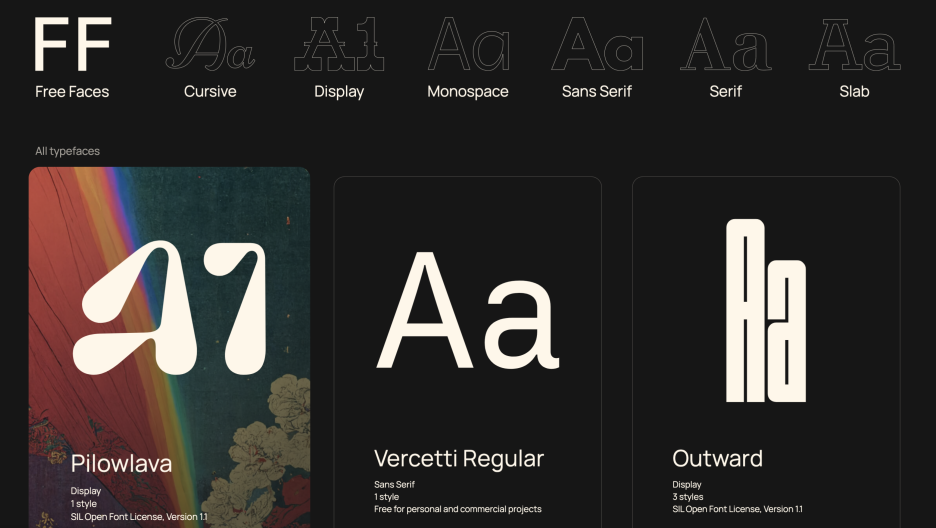Click Vercetti Regular's 1 style text

tap(387, 497)
